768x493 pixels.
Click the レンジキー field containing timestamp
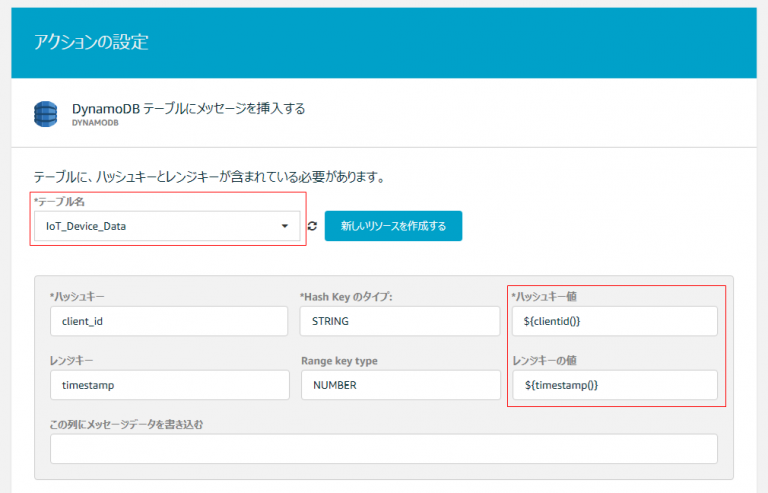[169, 385]
